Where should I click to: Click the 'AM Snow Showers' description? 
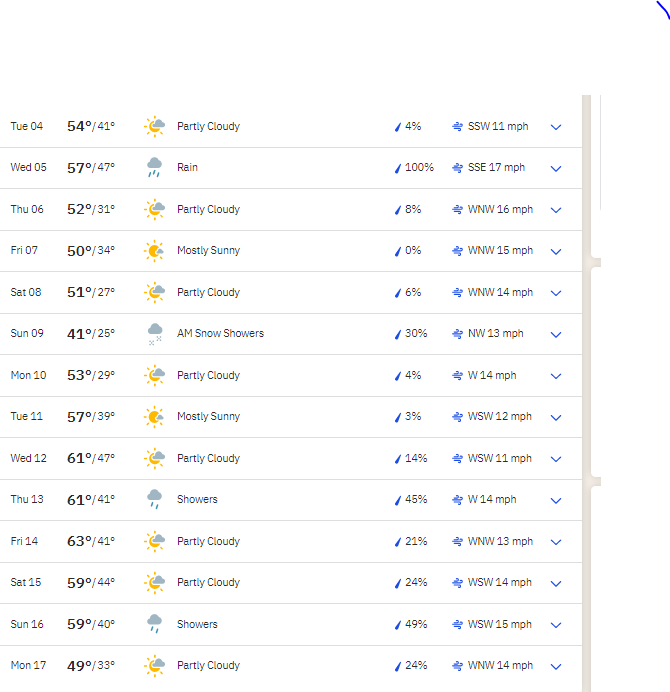pos(220,333)
